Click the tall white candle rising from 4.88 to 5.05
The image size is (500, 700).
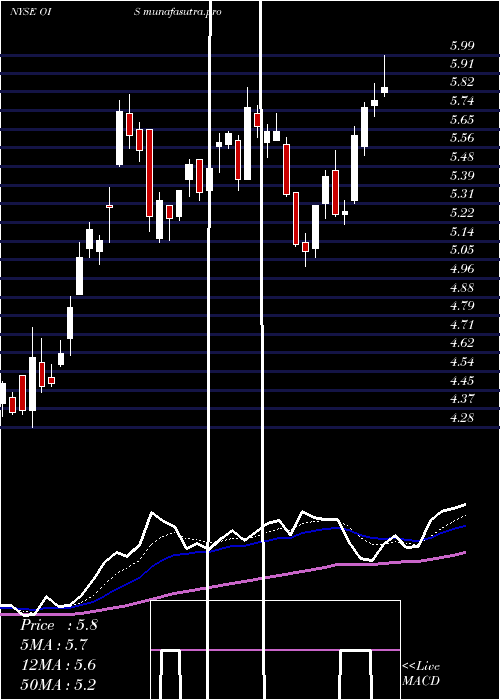pyautogui.click(x=79, y=276)
